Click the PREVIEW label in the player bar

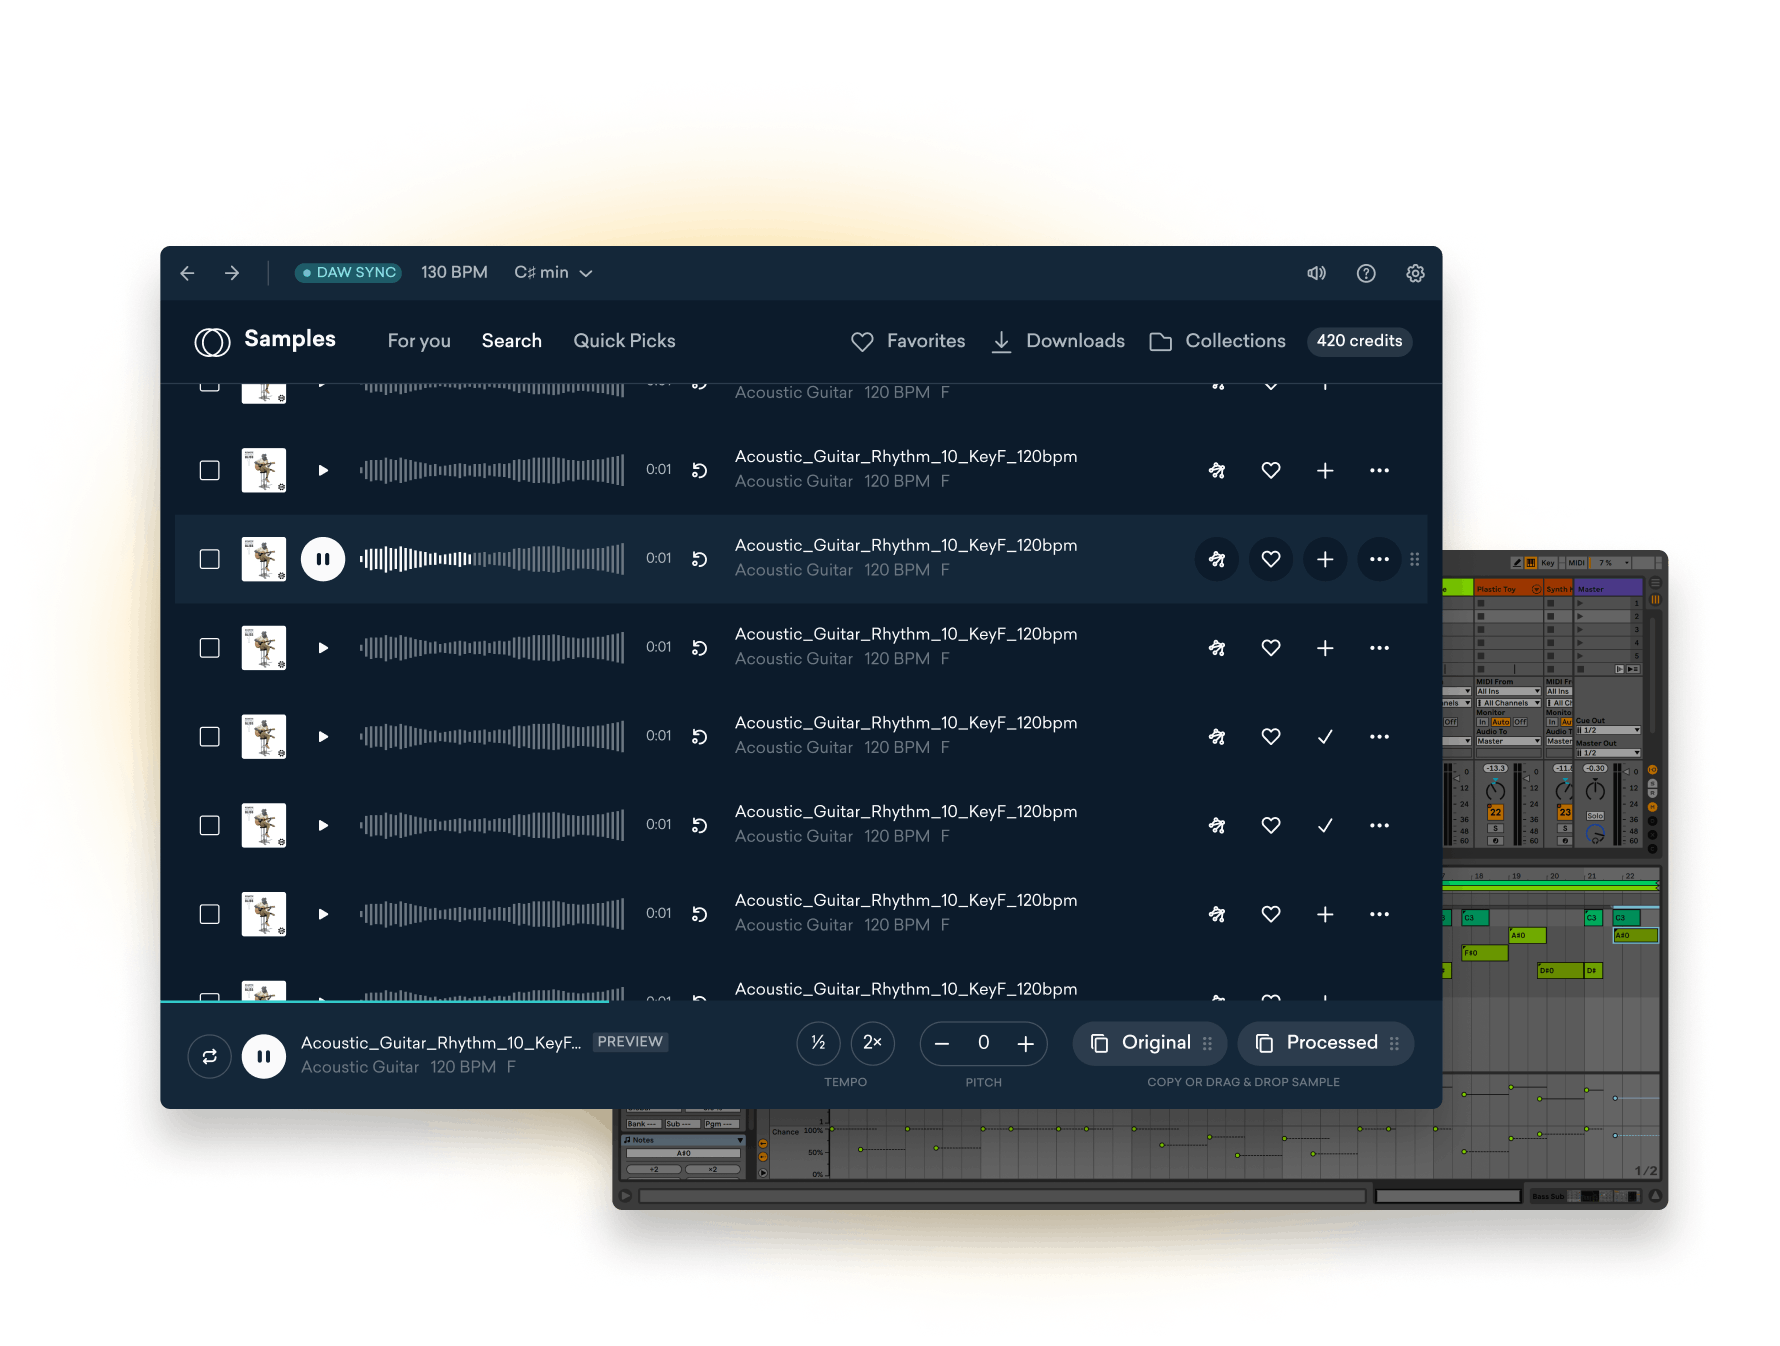coord(630,1042)
